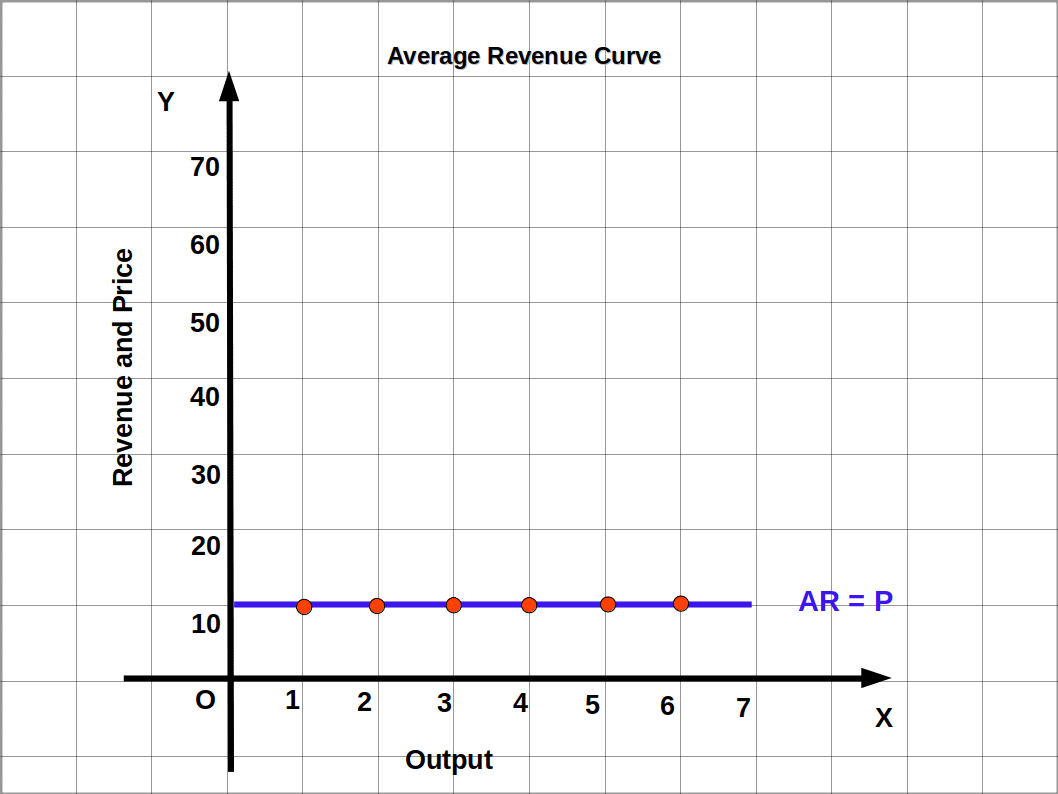Click the "10" tick label on Y-axis
The image size is (1058, 794).
(206, 625)
